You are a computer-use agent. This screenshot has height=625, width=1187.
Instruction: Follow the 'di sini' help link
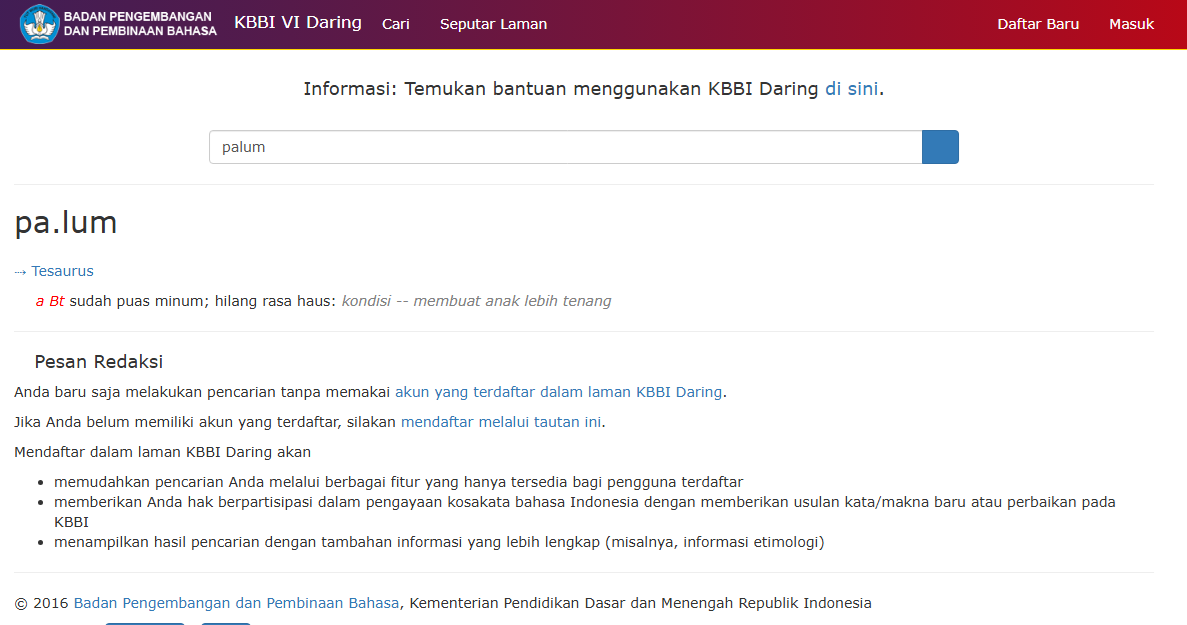[852, 89]
